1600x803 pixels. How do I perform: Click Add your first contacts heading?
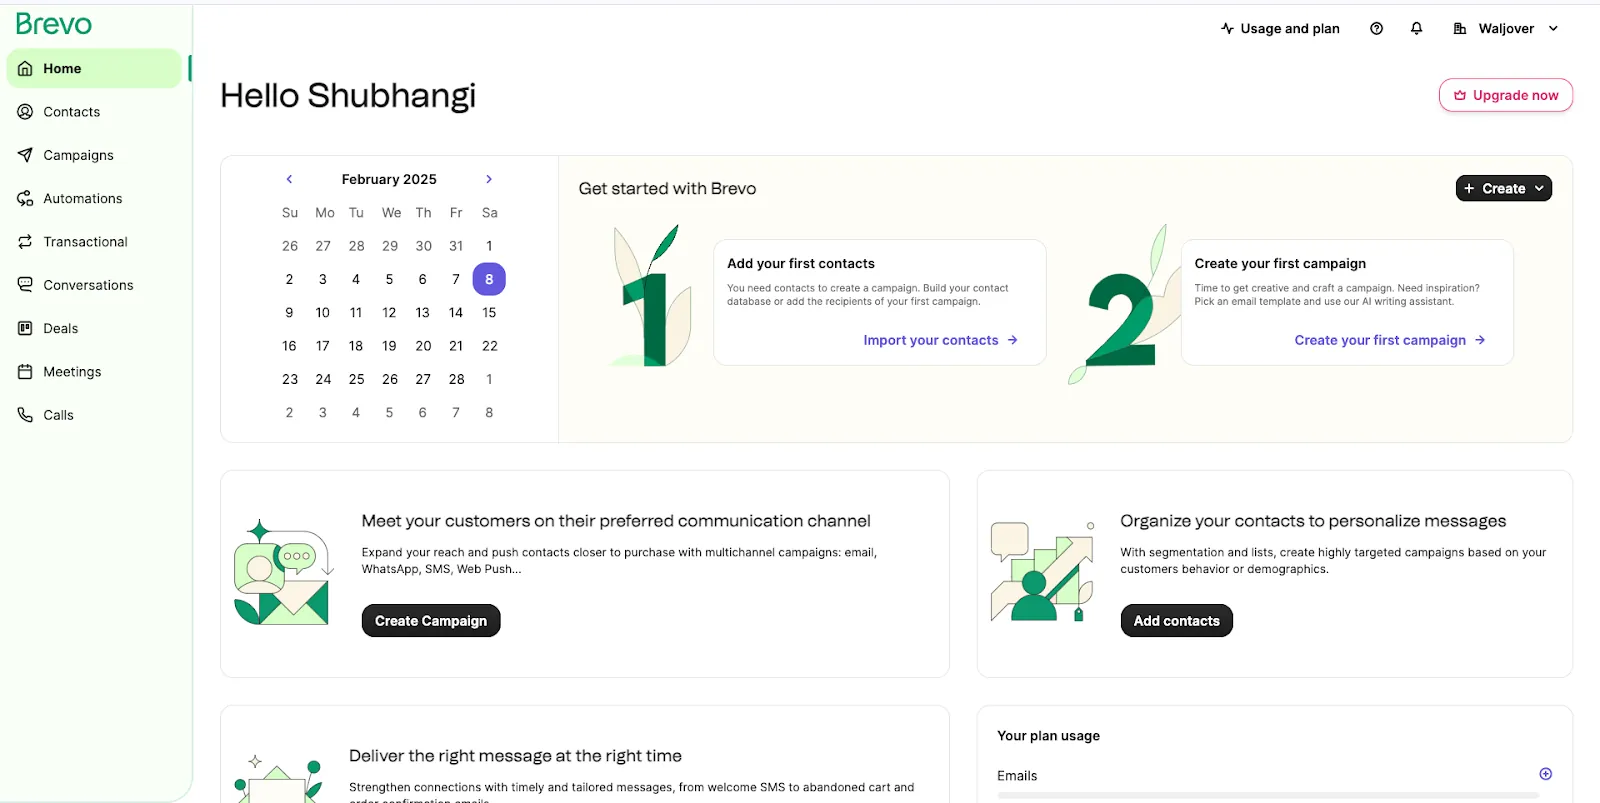tap(801, 263)
